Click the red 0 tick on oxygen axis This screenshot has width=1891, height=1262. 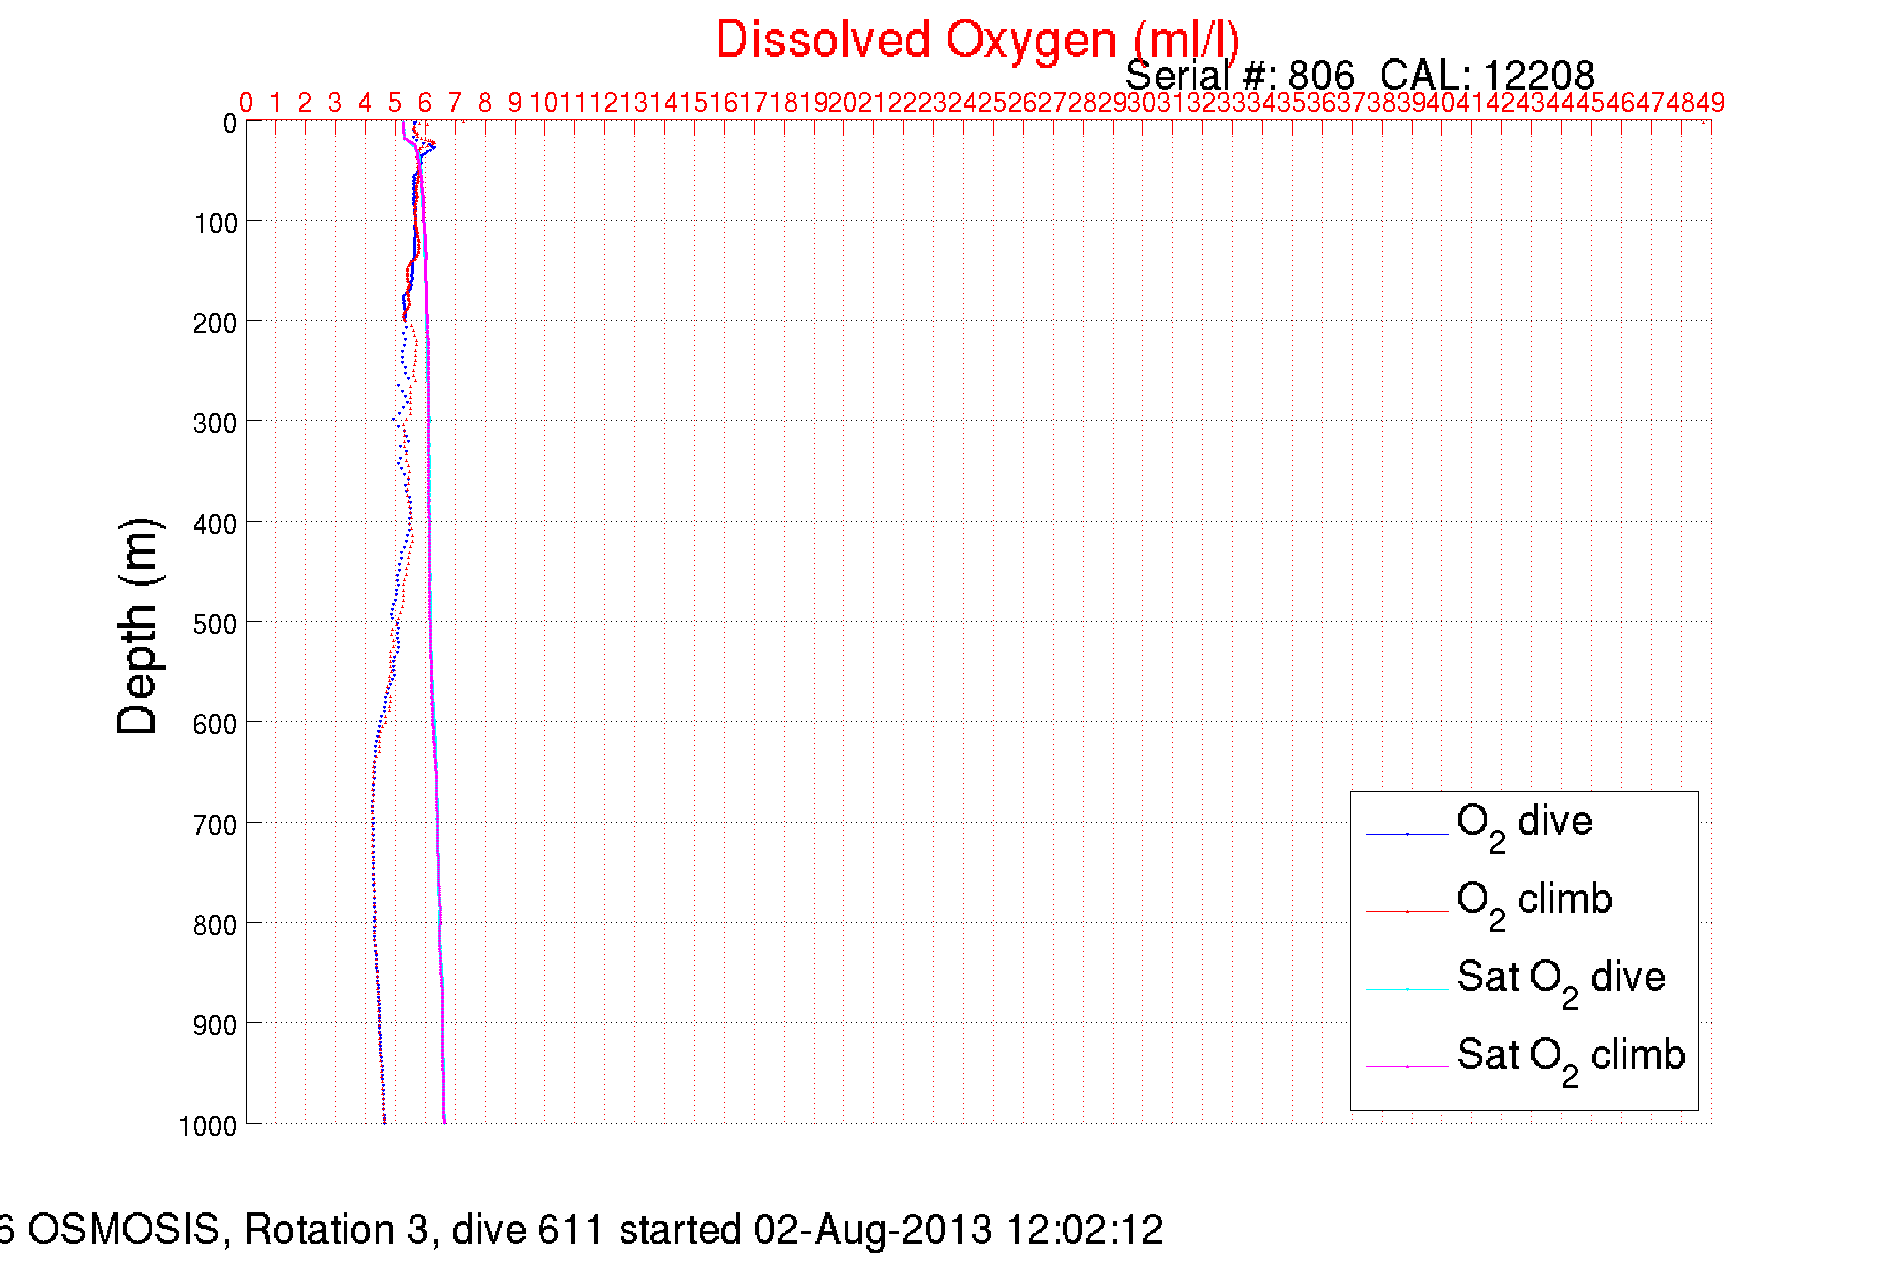tap(246, 103)
